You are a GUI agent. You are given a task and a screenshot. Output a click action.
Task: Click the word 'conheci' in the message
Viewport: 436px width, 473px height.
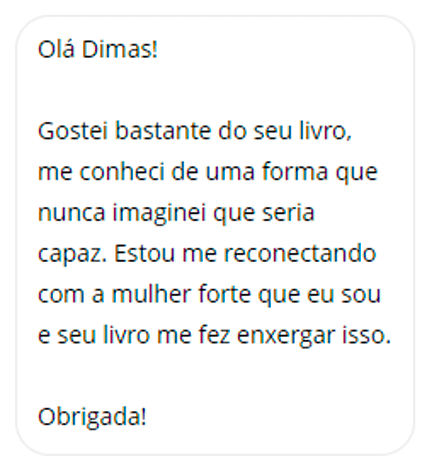point(122,172)
